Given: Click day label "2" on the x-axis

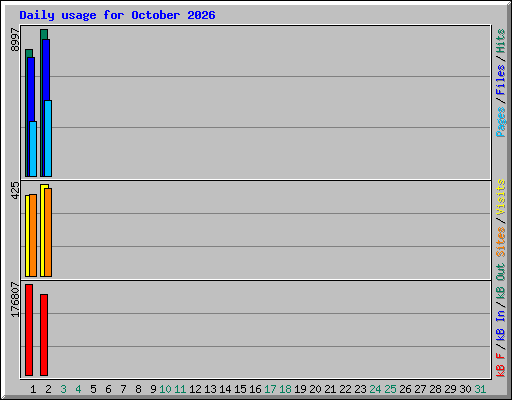Looking at the screenshot, I should (48, 389).
